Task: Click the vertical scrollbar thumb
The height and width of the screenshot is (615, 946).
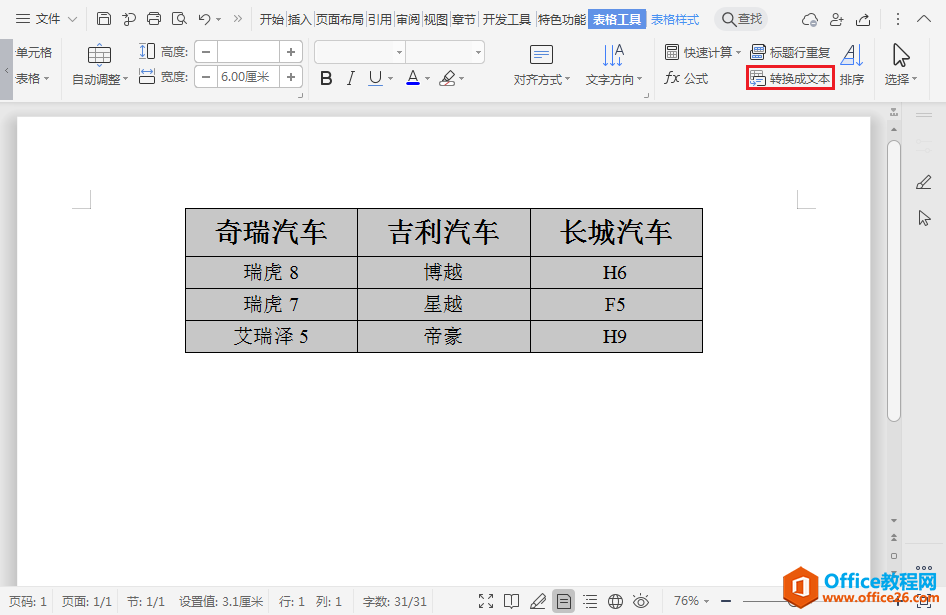Action: (894, 281)
